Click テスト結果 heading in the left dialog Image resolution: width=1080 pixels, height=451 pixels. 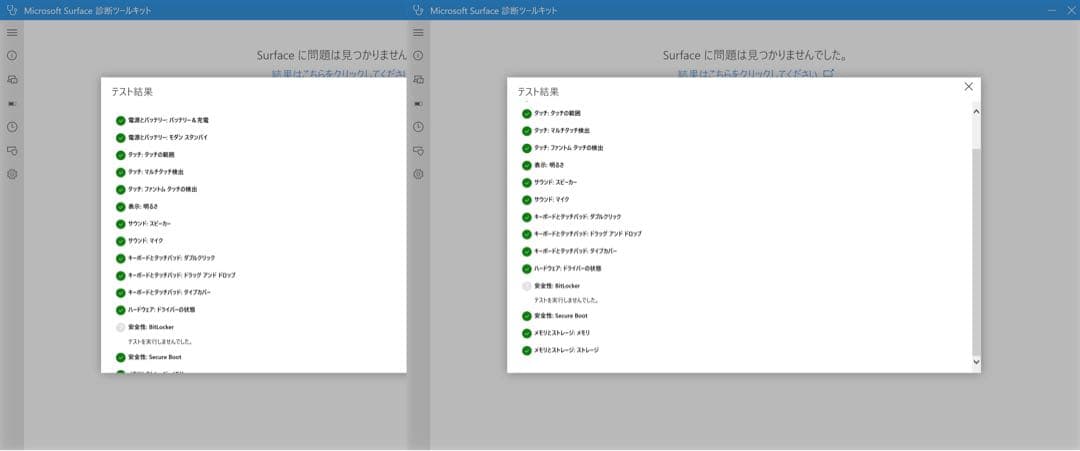coord(132,92)
